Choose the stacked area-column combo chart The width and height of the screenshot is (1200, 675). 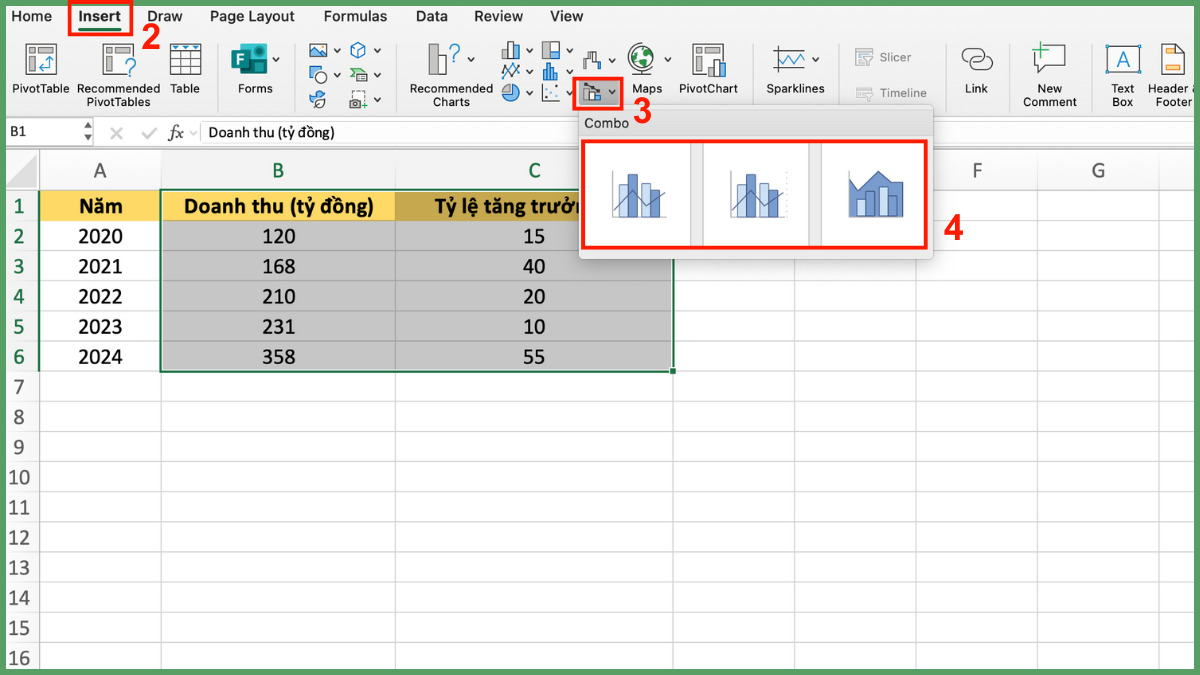tap(875, 195)
